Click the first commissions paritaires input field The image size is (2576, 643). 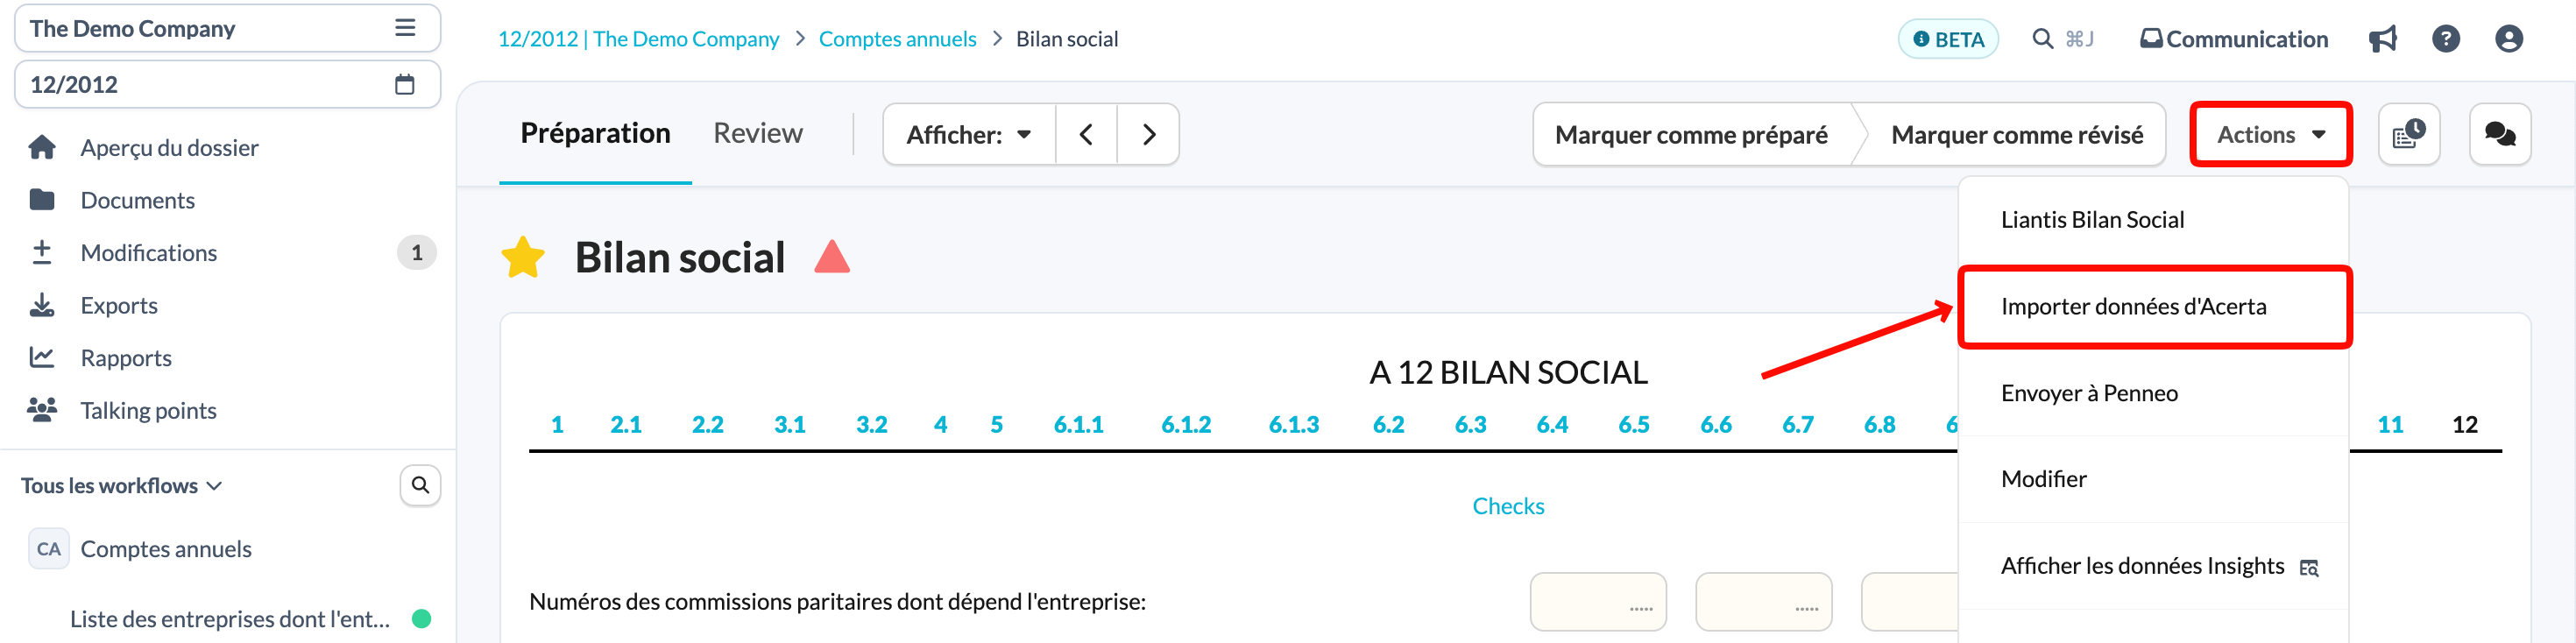pos(1597,602)
